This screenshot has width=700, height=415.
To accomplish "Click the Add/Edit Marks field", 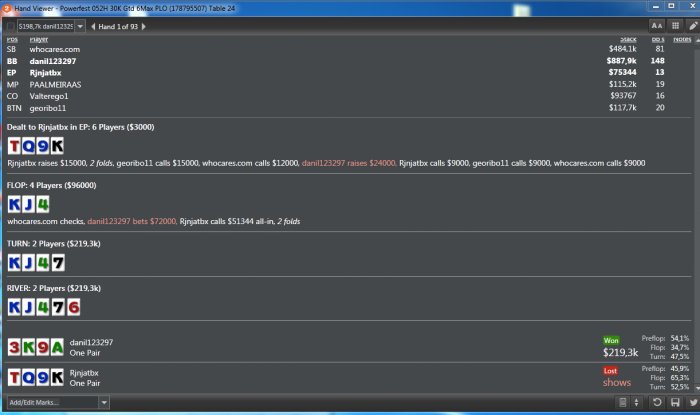I will 53,402.
